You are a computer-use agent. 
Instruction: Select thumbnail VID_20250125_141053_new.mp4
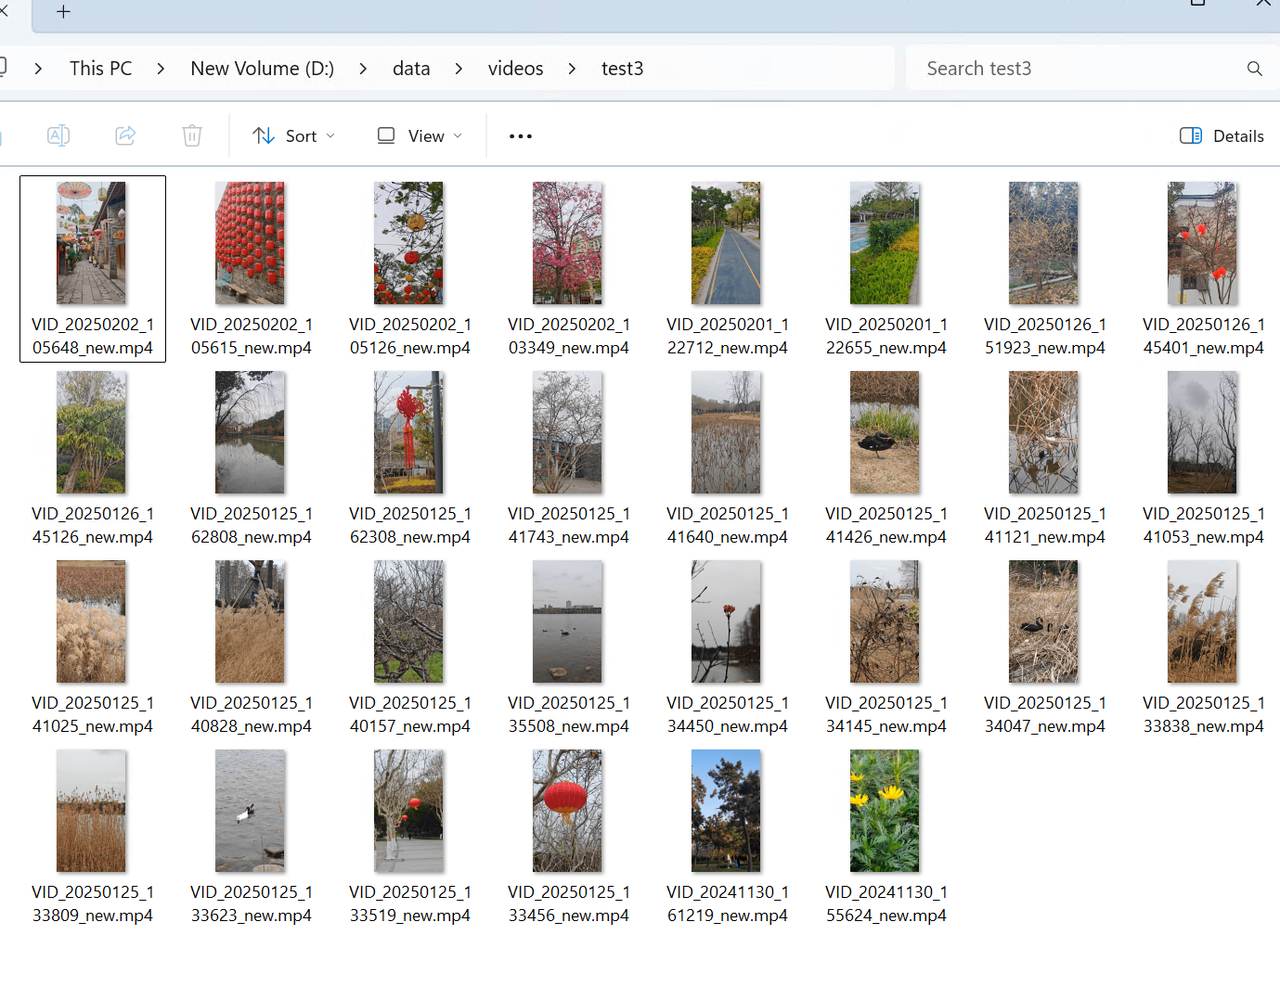(1203, 432)
